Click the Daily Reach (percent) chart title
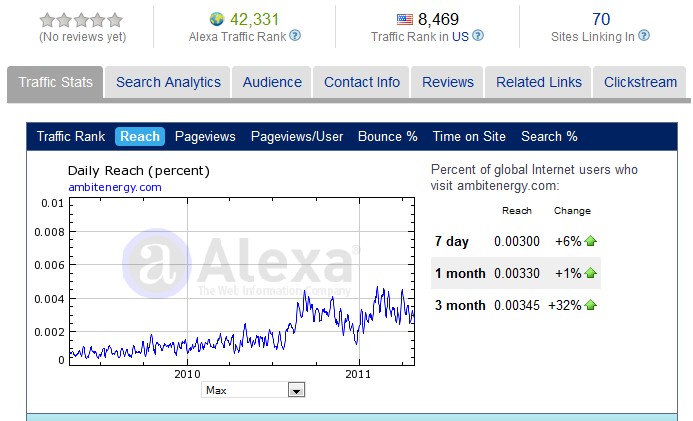 [139, 171]
